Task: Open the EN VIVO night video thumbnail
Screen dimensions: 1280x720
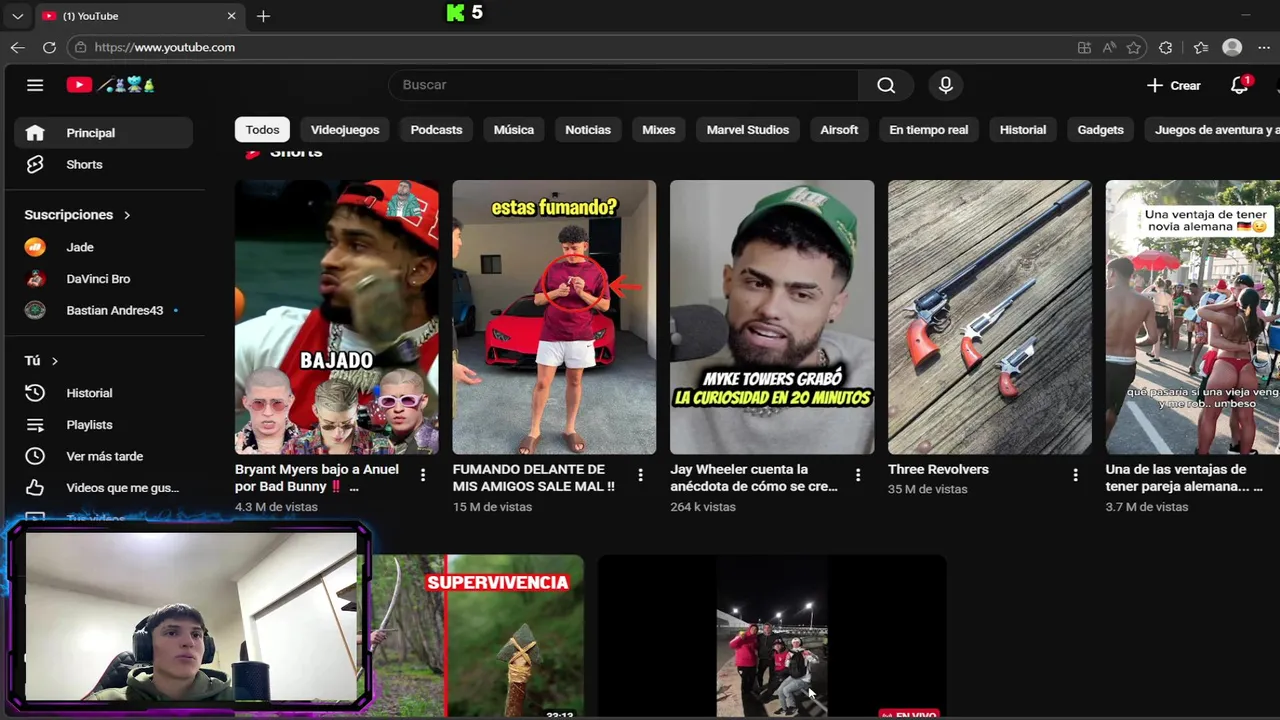Action: (772, 636)
